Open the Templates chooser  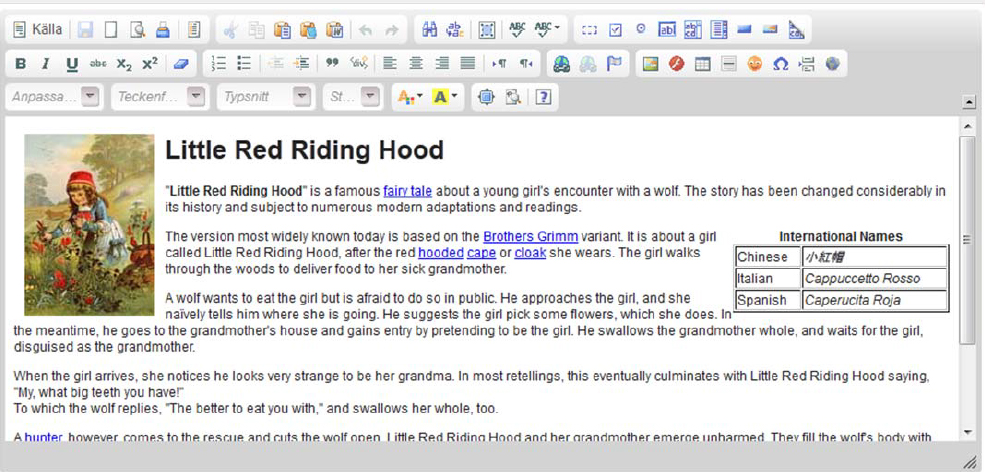click(x=194, y=30)
